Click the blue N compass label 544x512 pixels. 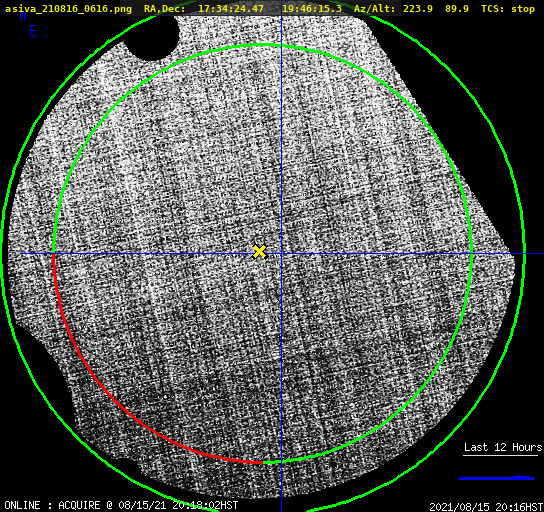tap(23, 16)
